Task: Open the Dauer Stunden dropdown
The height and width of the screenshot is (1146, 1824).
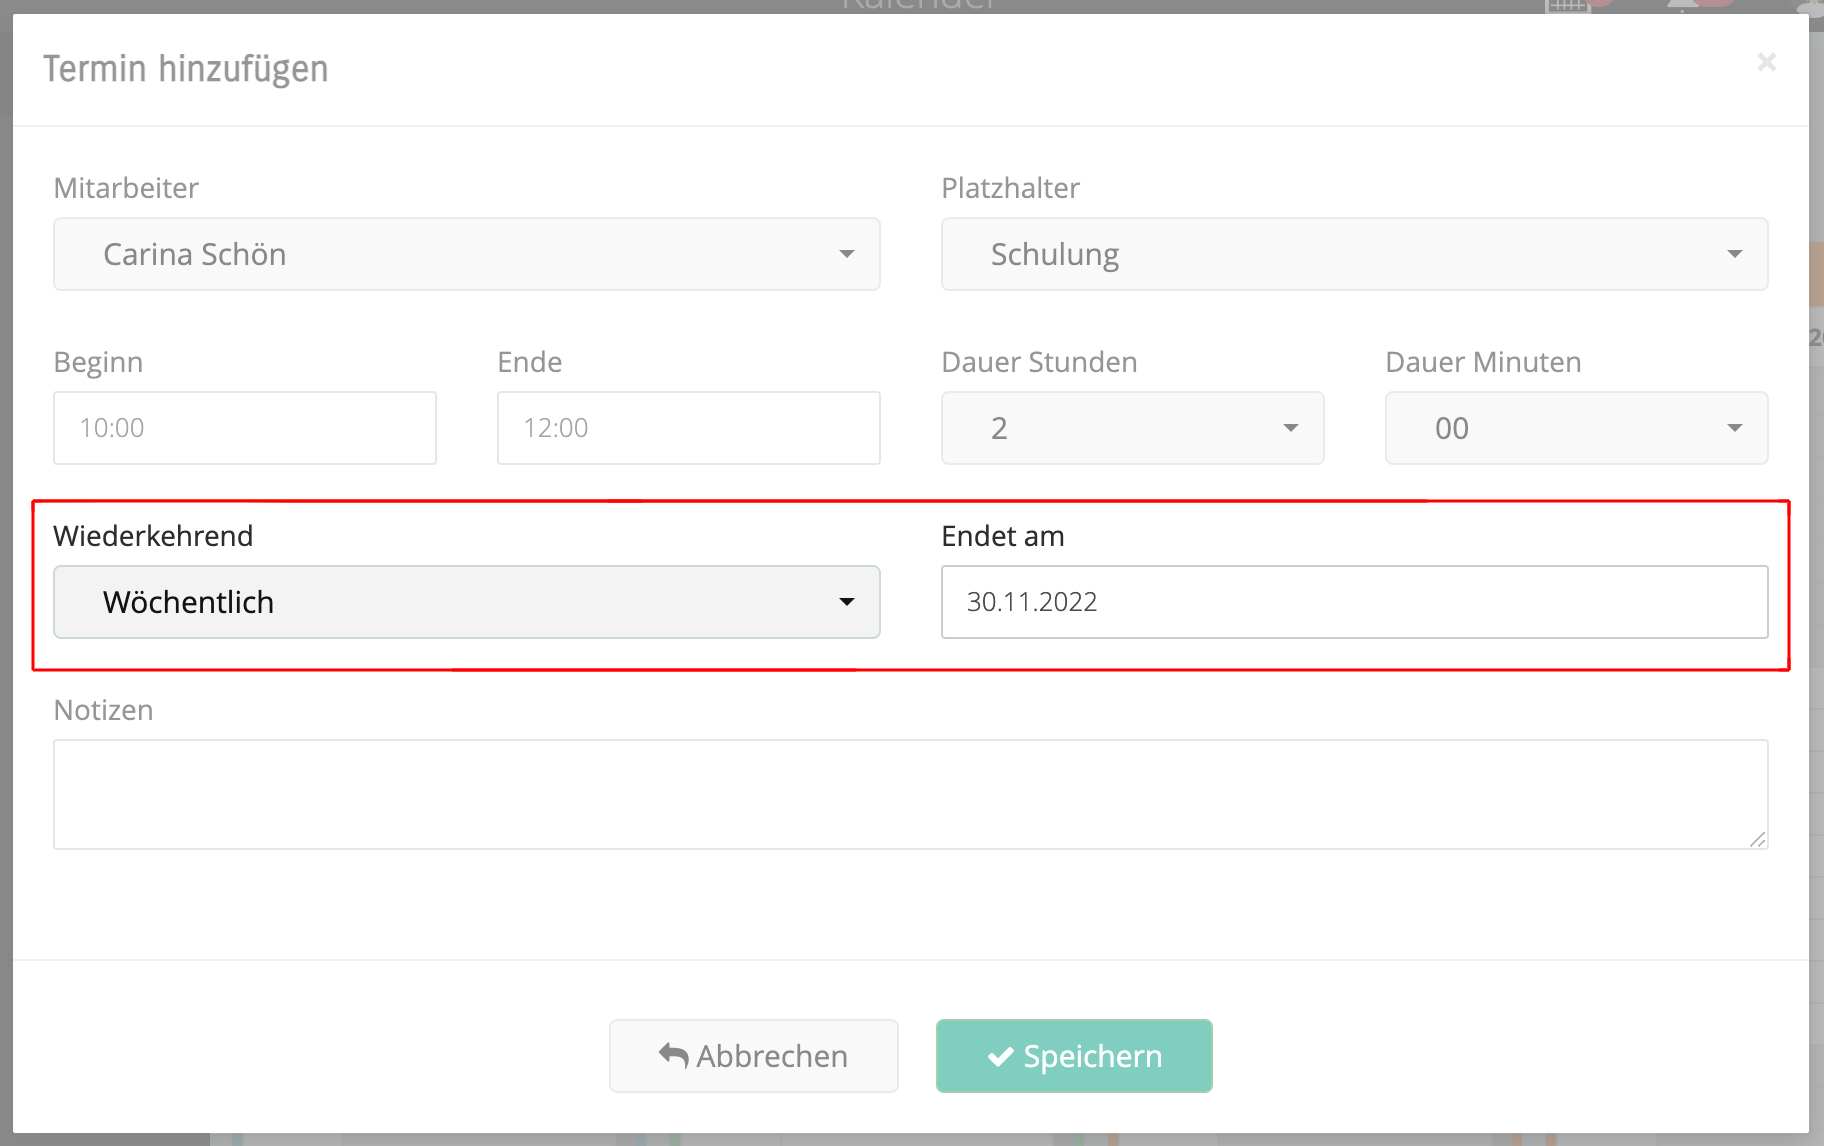Action: point(1132,428)
